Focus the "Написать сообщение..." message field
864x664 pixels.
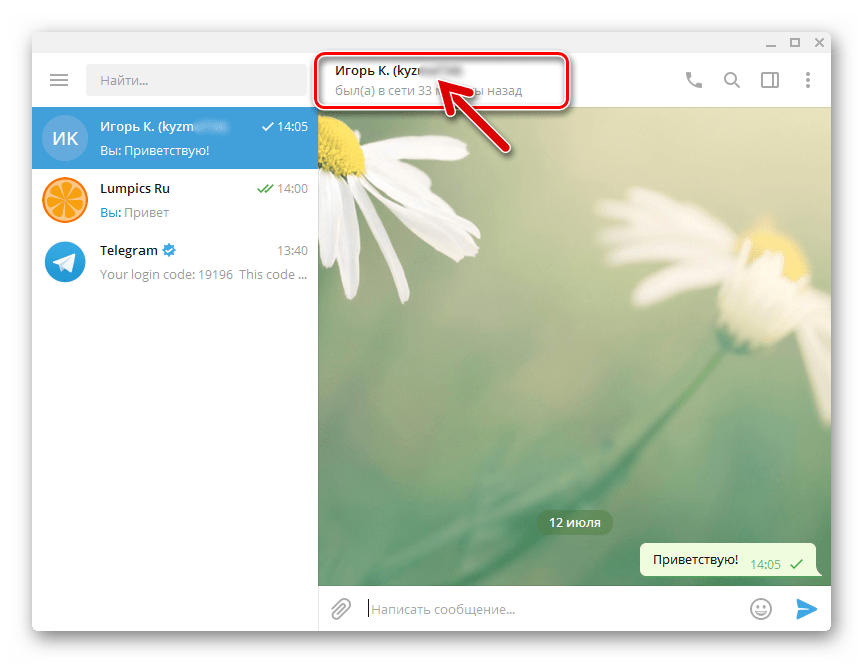pos(550,609)
